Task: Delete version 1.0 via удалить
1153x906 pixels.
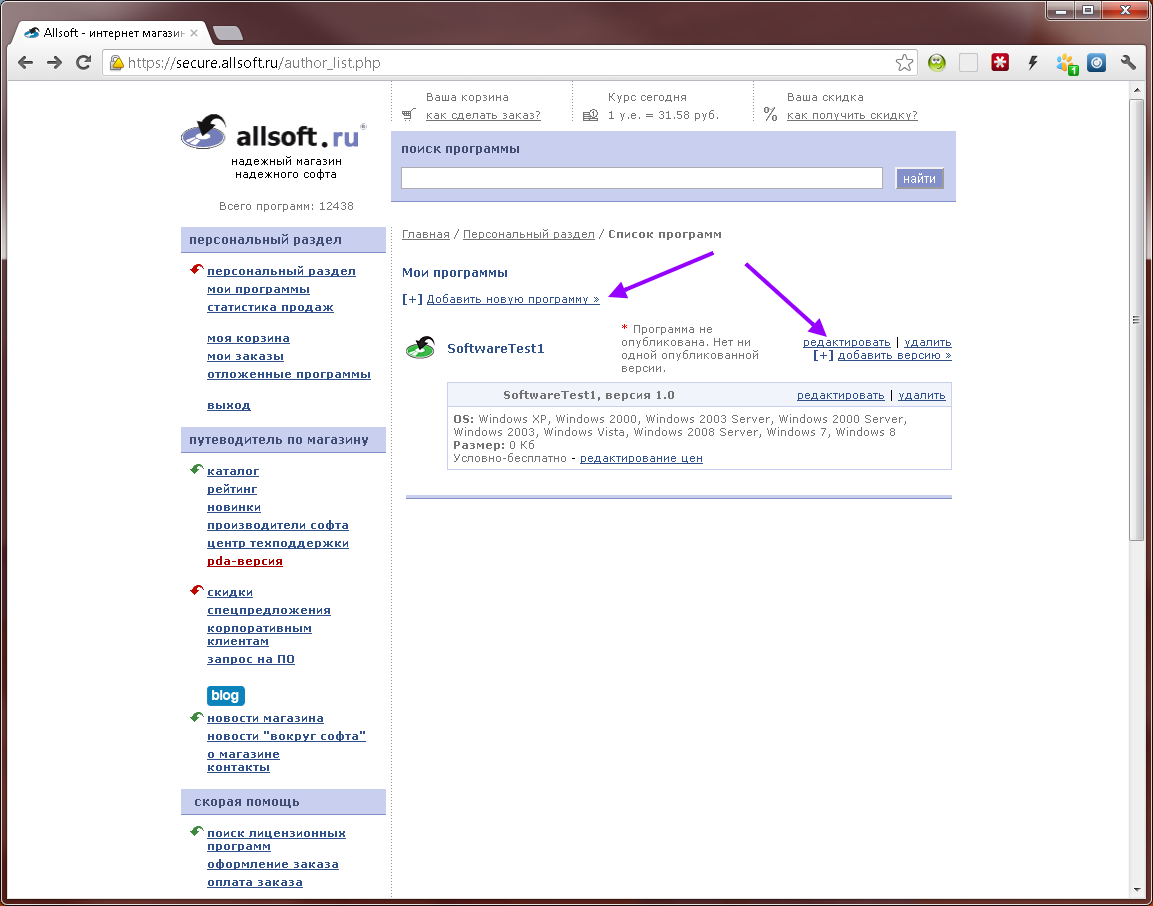Action: [x=922, y=396]
